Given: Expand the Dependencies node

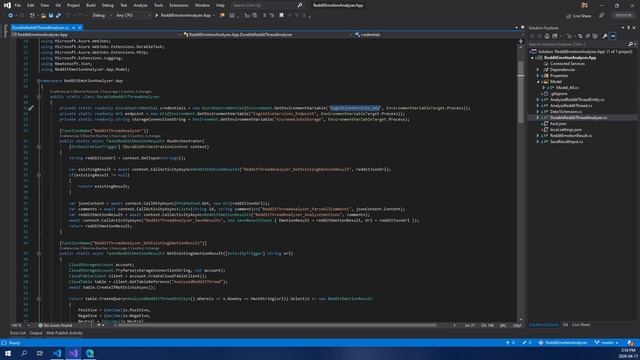Looking at the screenshot, I should (538, 70).
